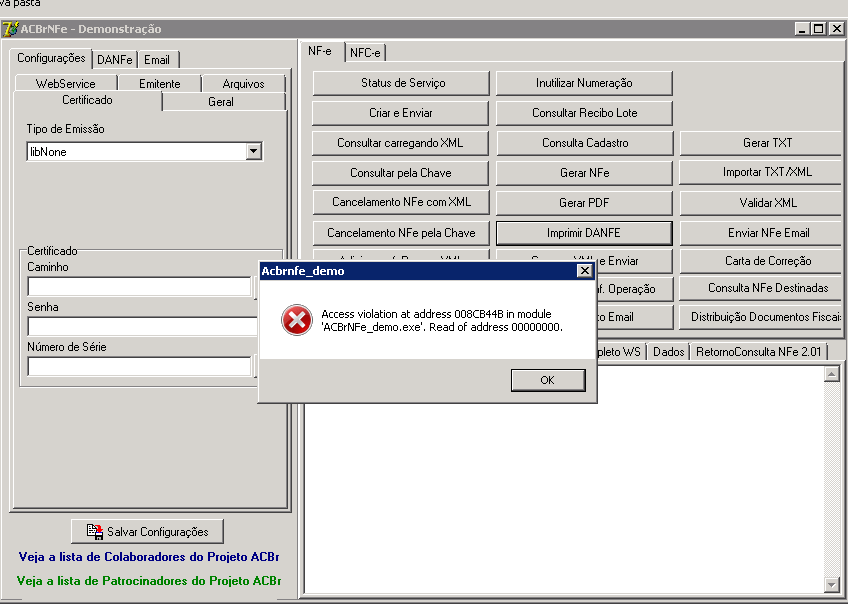Click Consulta Cadastro button
Viewport: 848px width, 604px height.
(584, 143)
